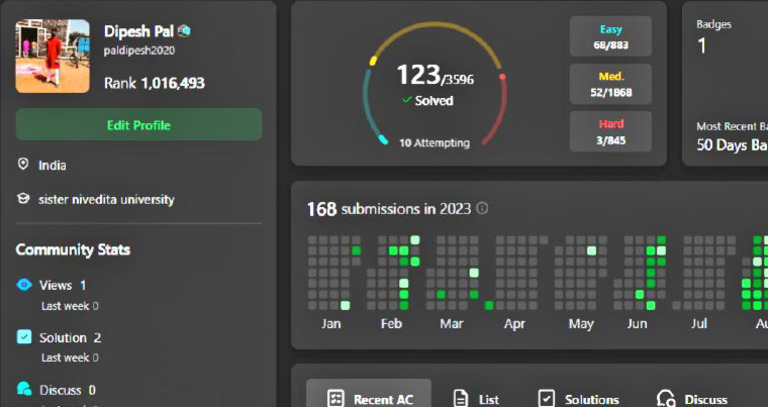Screen dimensions: 768x407
Task: Click the eye icon beside Views
Action: [24, 285]
